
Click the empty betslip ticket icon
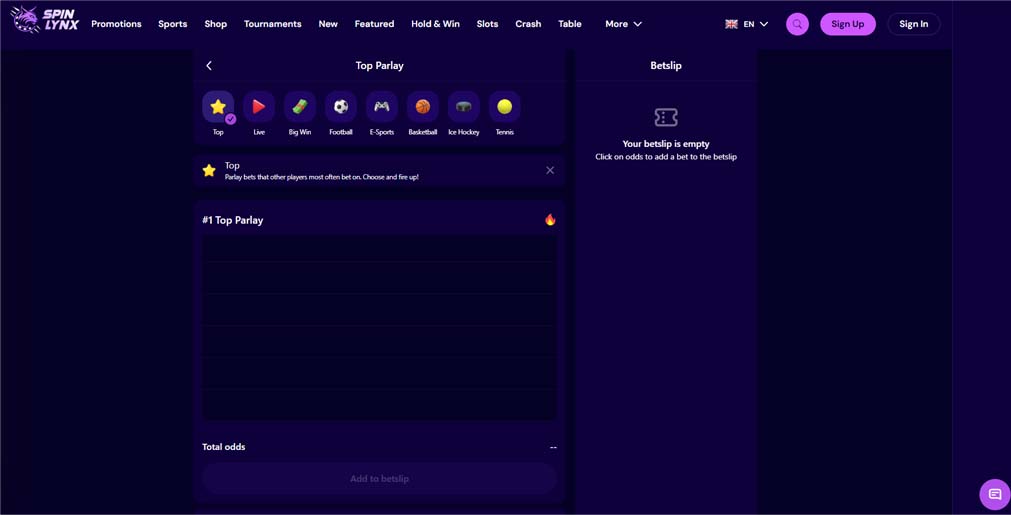[x=666, y=117]
